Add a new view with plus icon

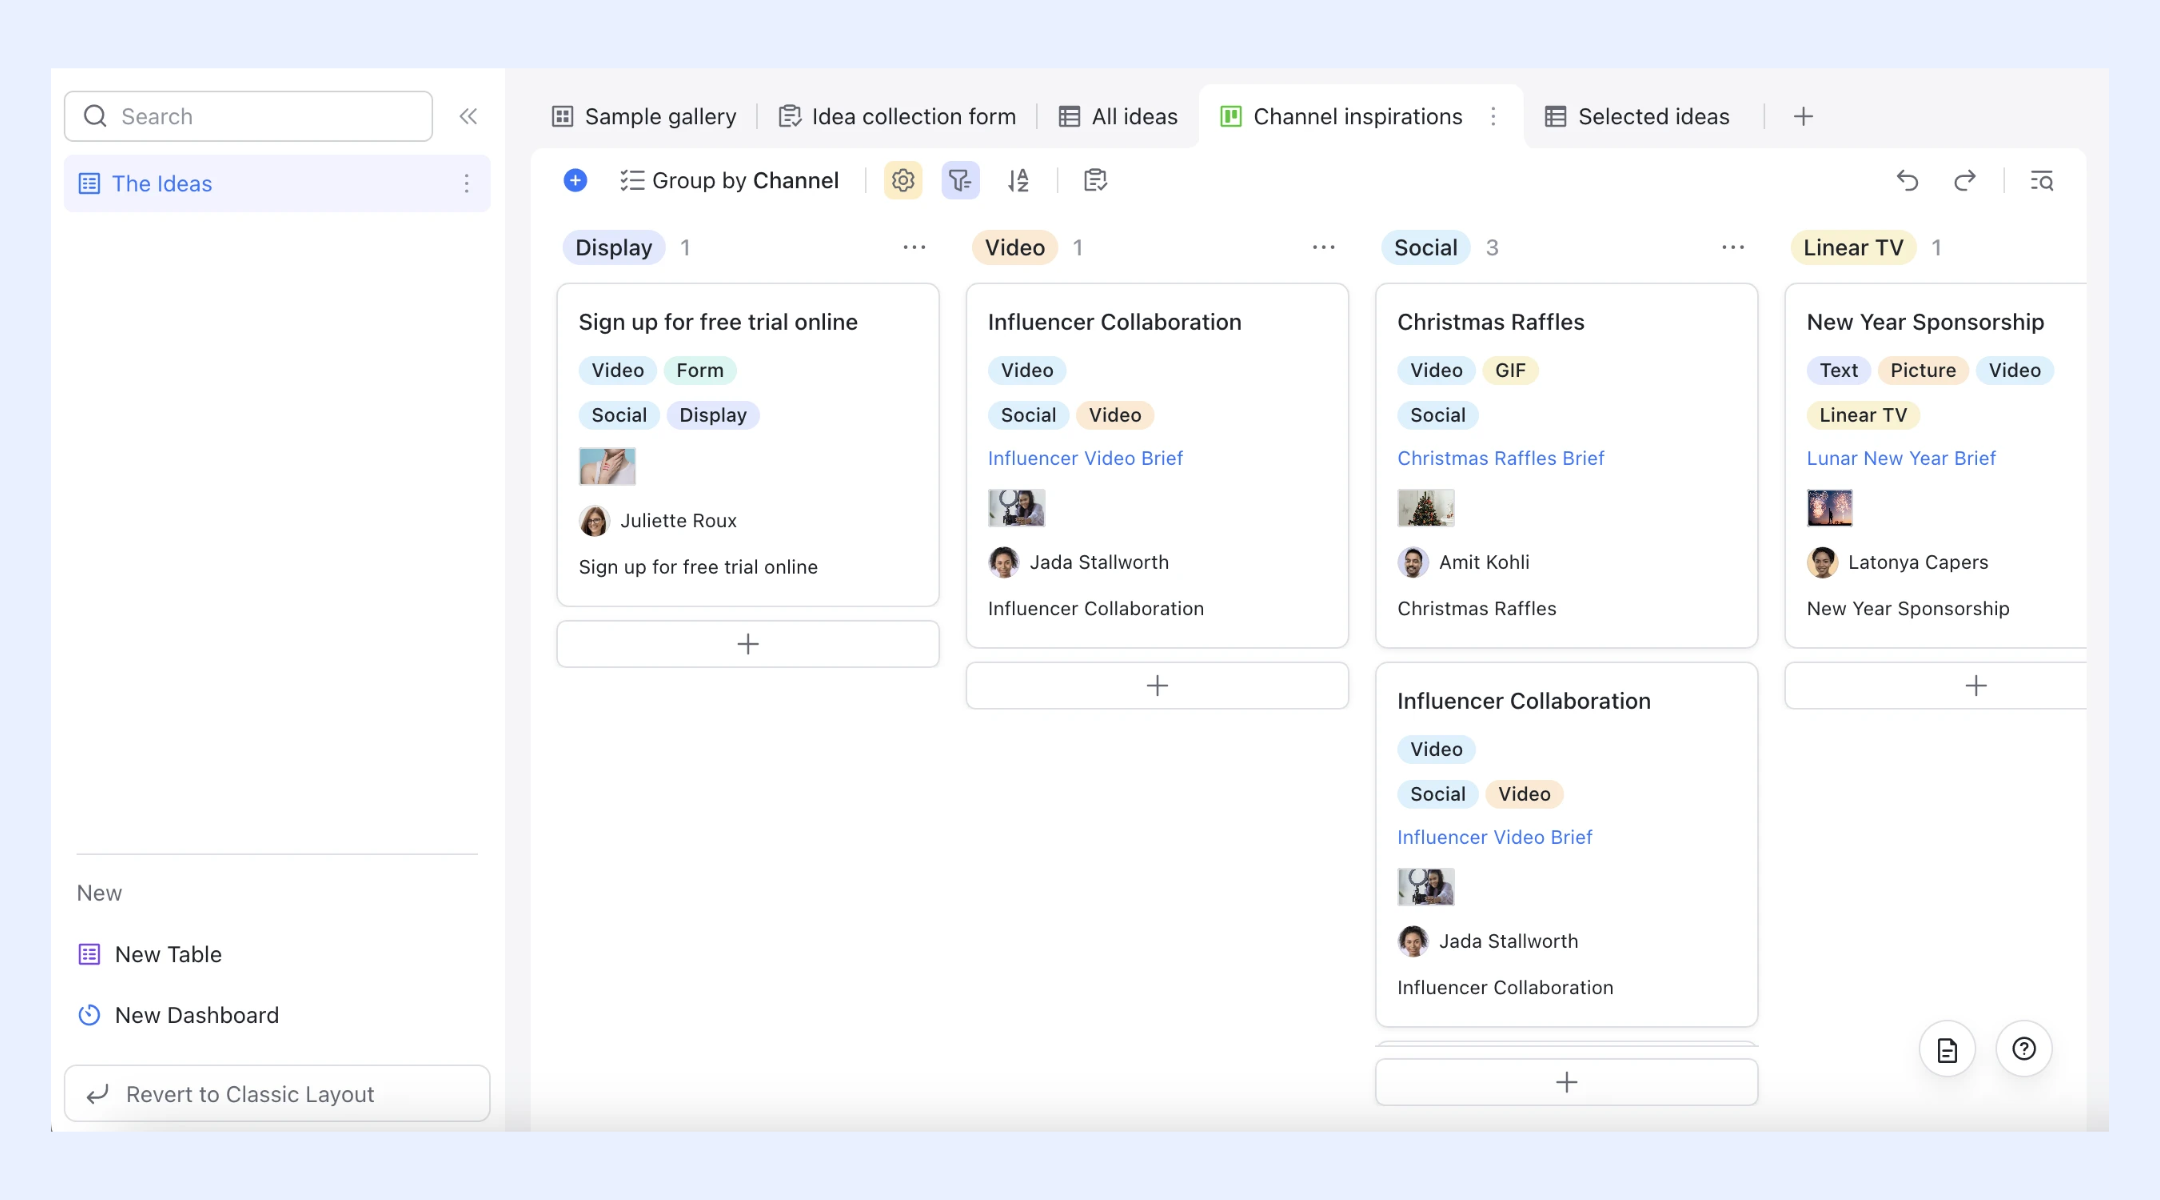pos(1803,116)
